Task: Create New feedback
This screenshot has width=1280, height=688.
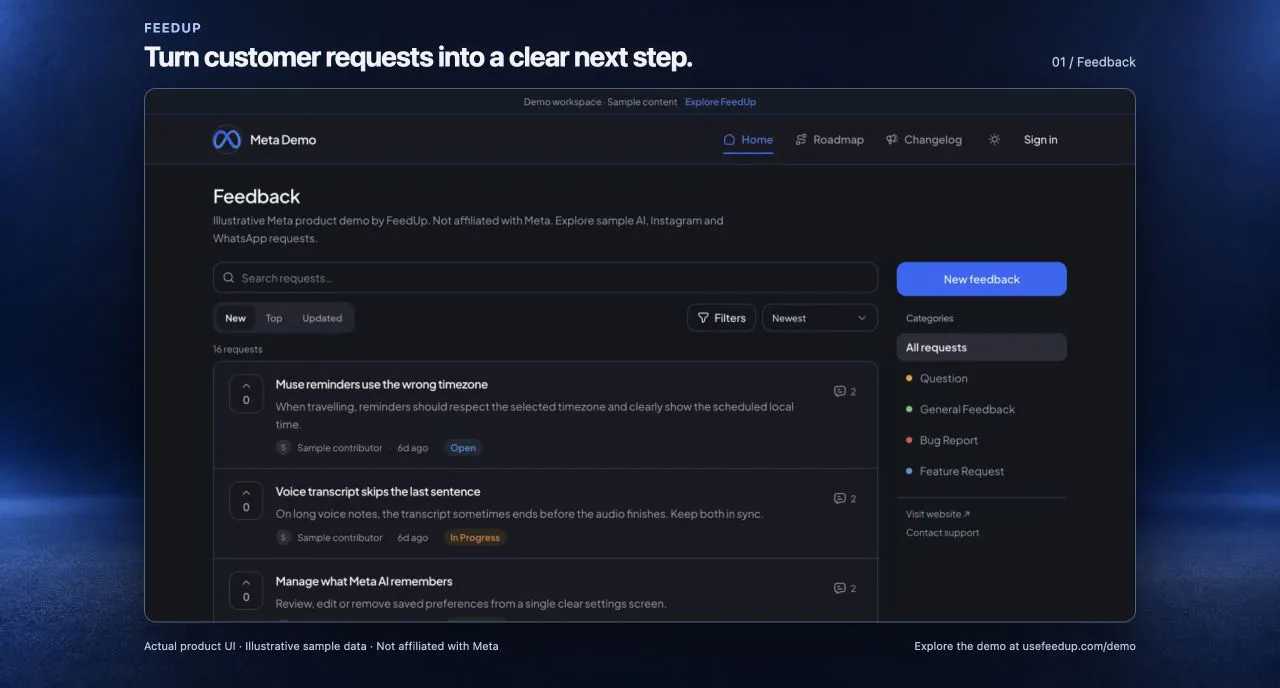Action: click(x=981, y=279)
